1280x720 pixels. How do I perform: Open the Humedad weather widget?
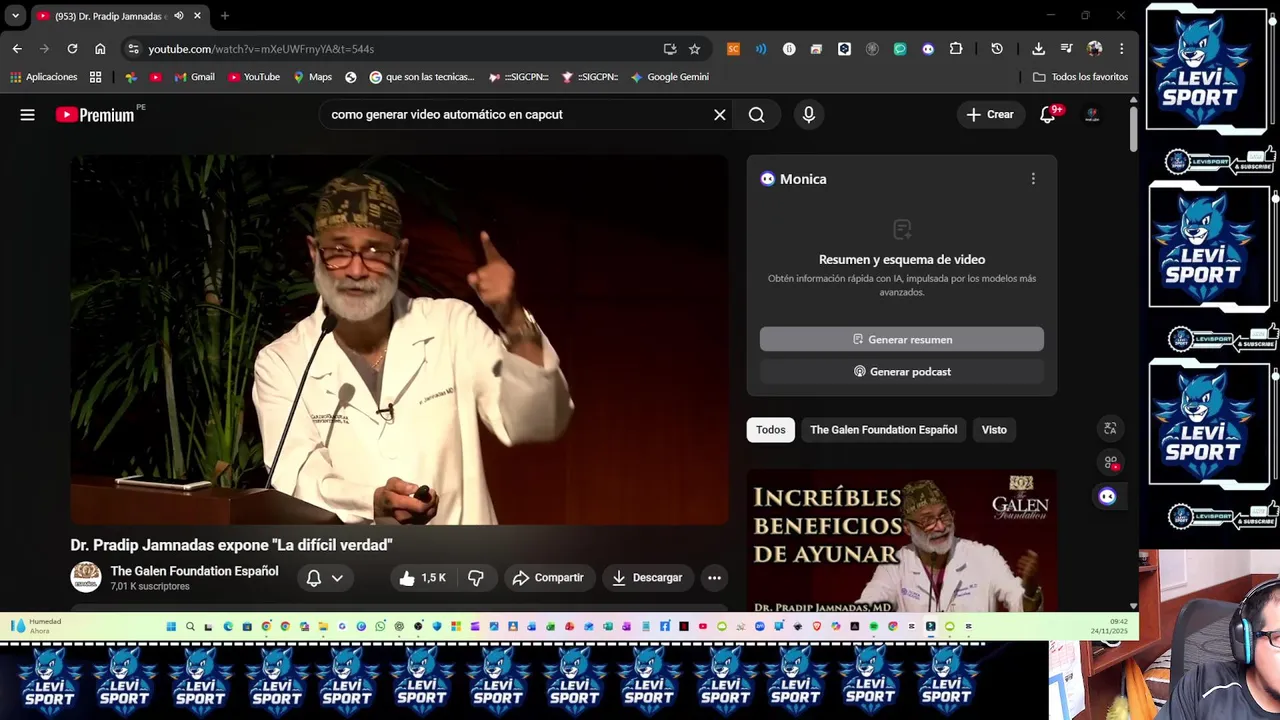(x=36, y=626)
